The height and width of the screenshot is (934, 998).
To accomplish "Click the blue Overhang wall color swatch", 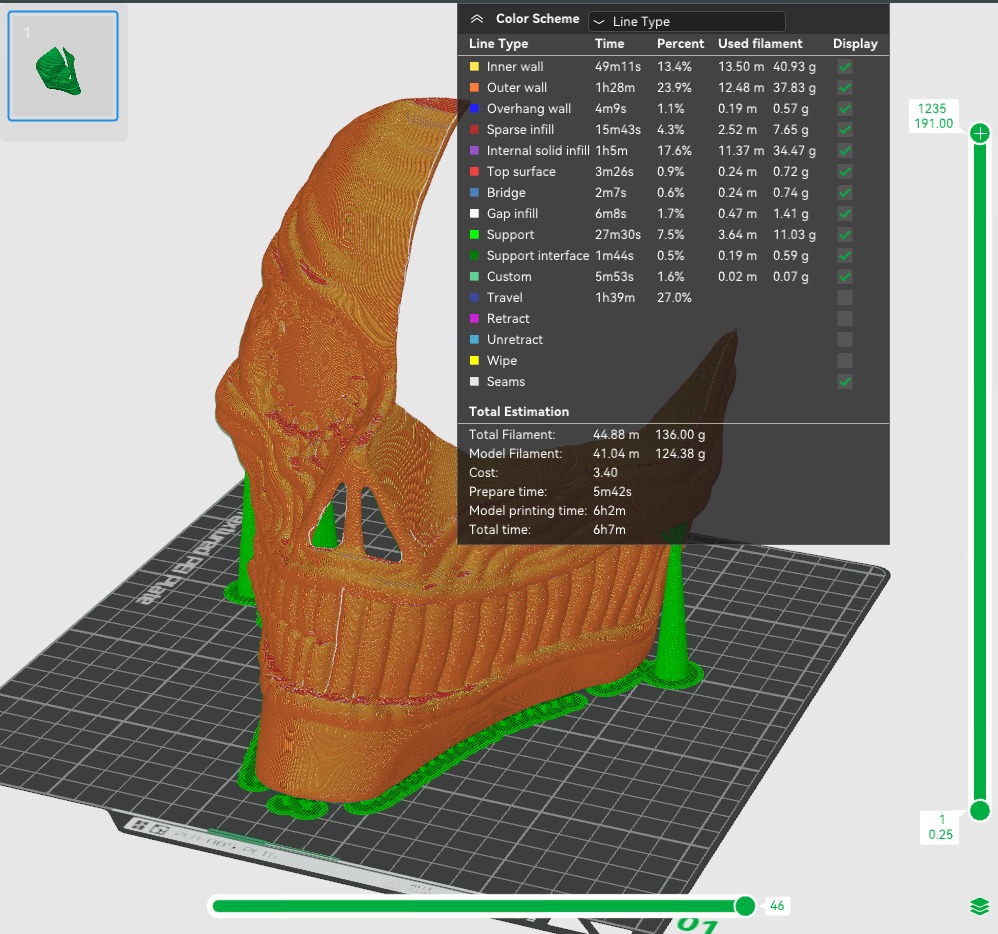I will [x=474, y=108].
